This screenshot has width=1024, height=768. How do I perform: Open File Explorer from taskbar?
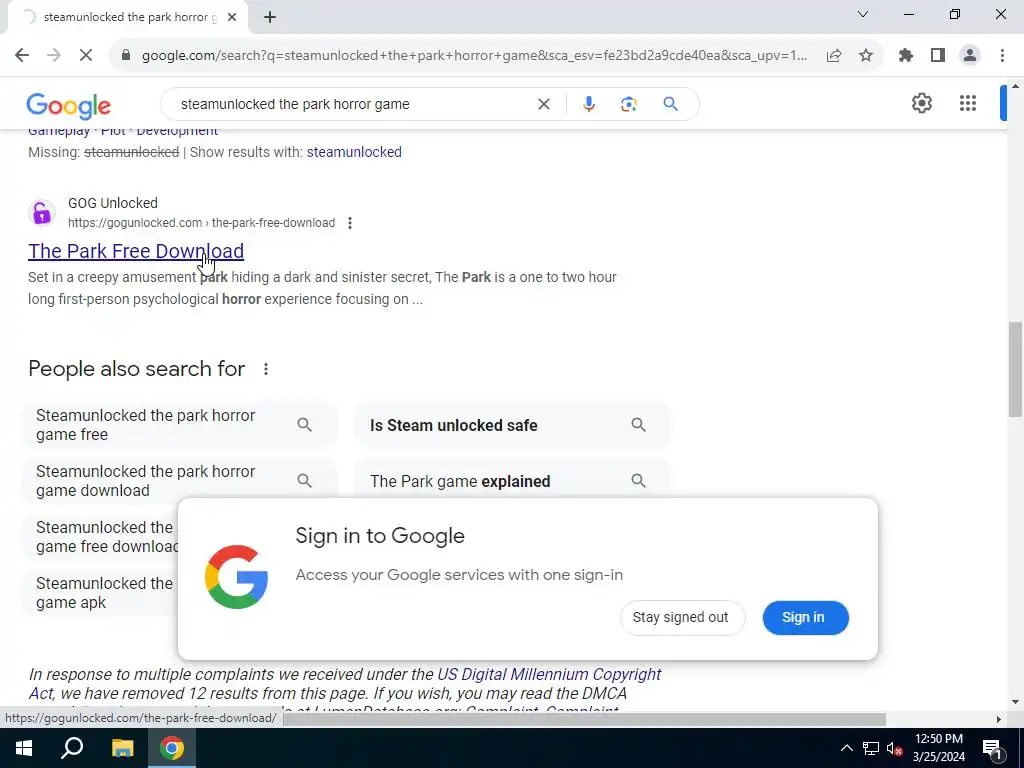(122, 748)
